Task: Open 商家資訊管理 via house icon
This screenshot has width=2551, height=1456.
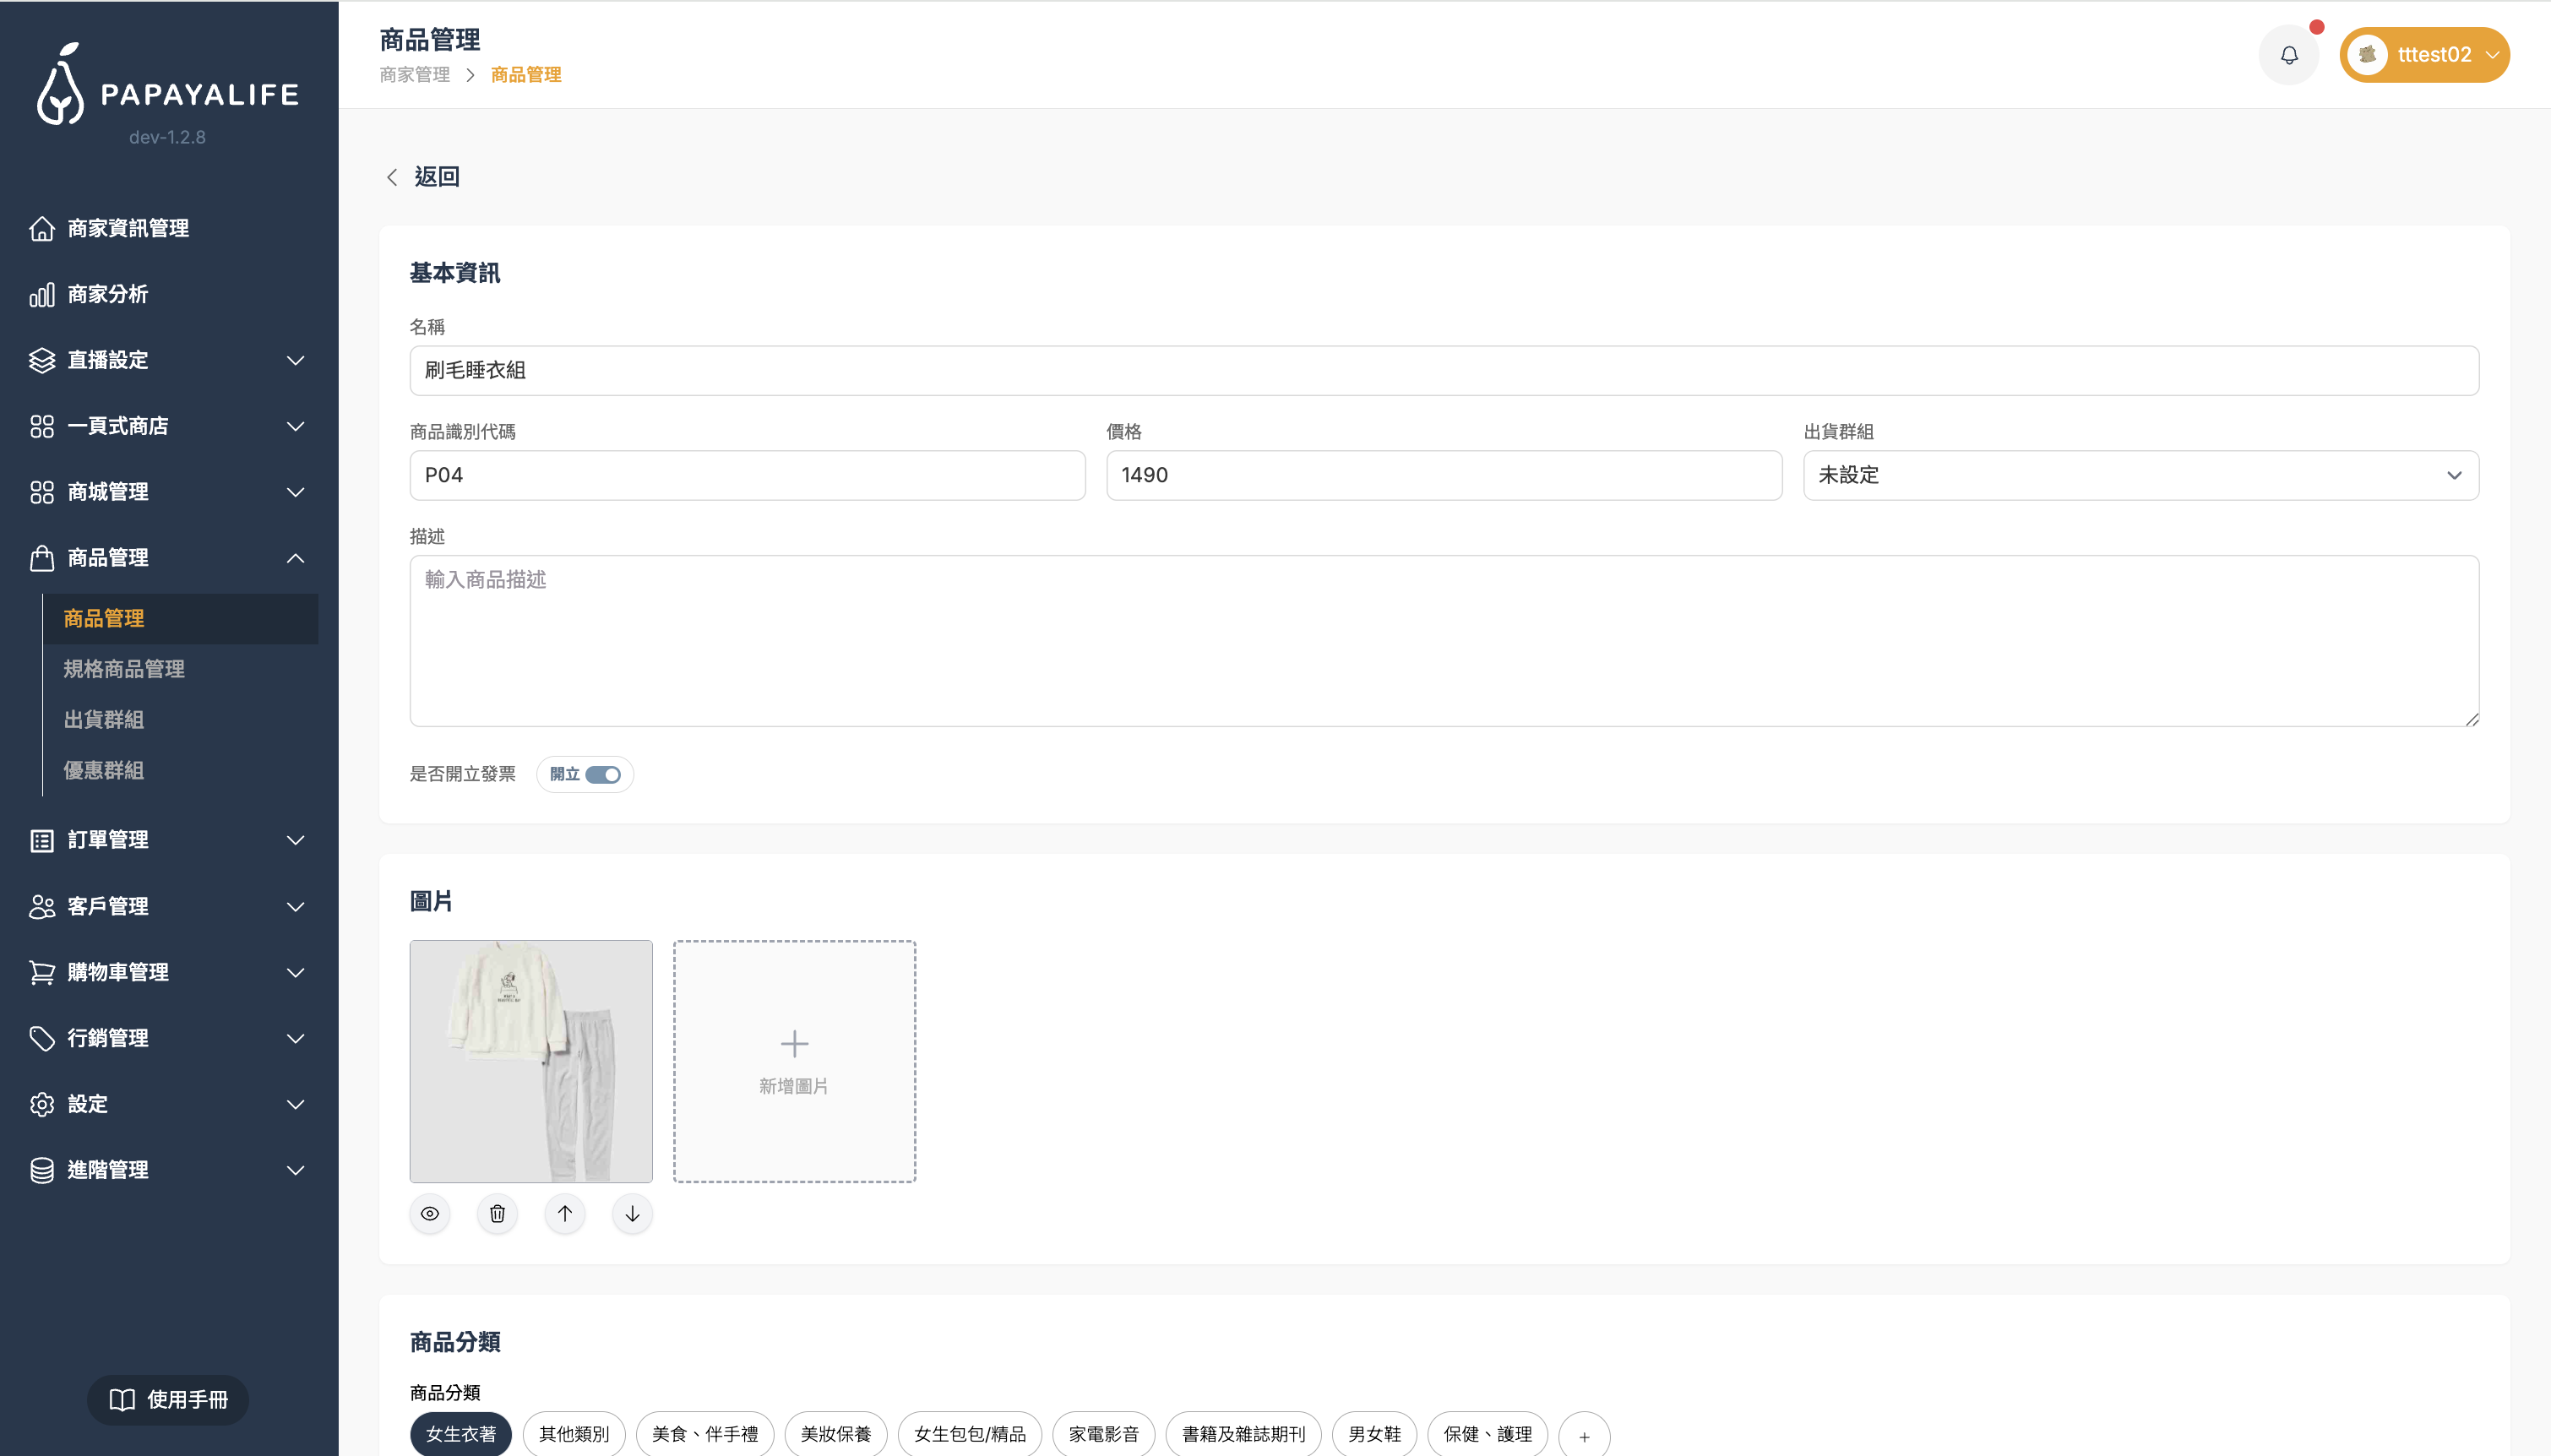Action: (42, 228)
